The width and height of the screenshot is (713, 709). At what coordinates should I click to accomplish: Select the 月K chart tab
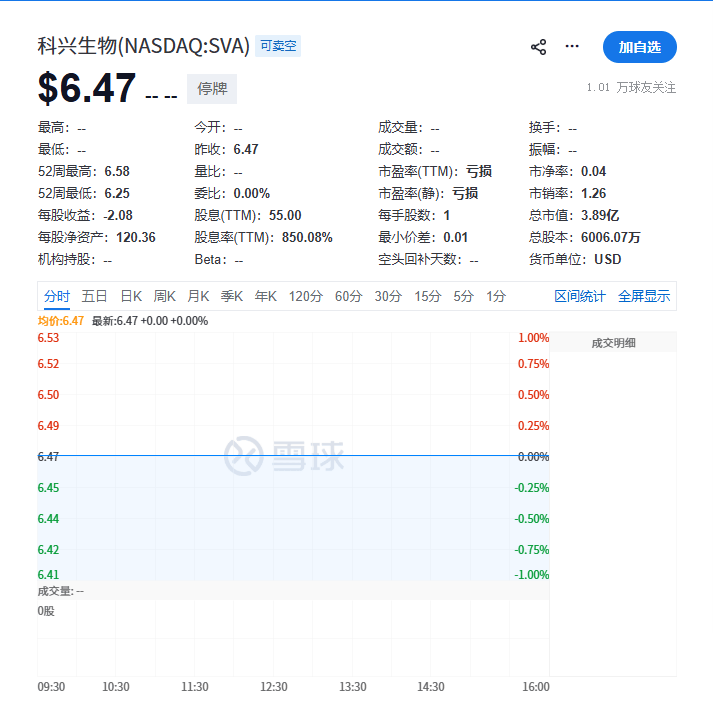tap(198, 296)
